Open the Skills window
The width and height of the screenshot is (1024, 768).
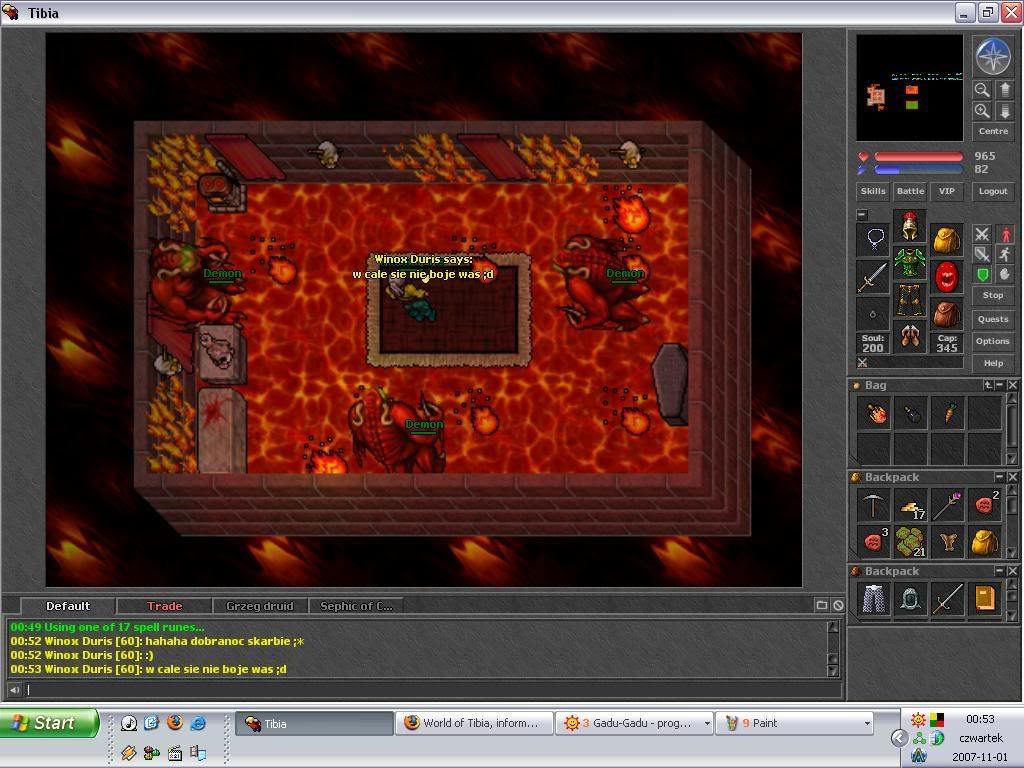(x=873, y=191)
